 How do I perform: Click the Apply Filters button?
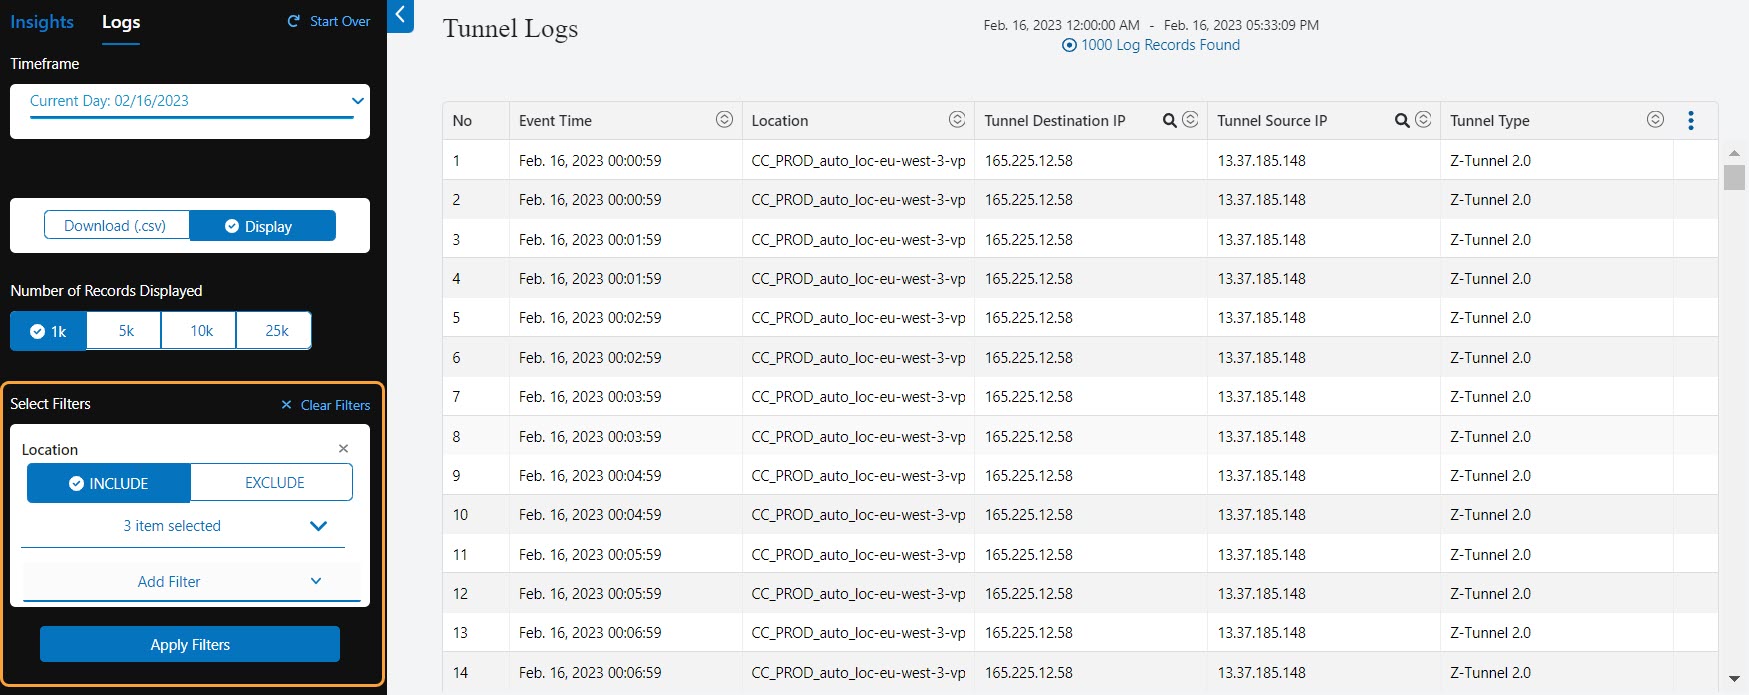190,645
